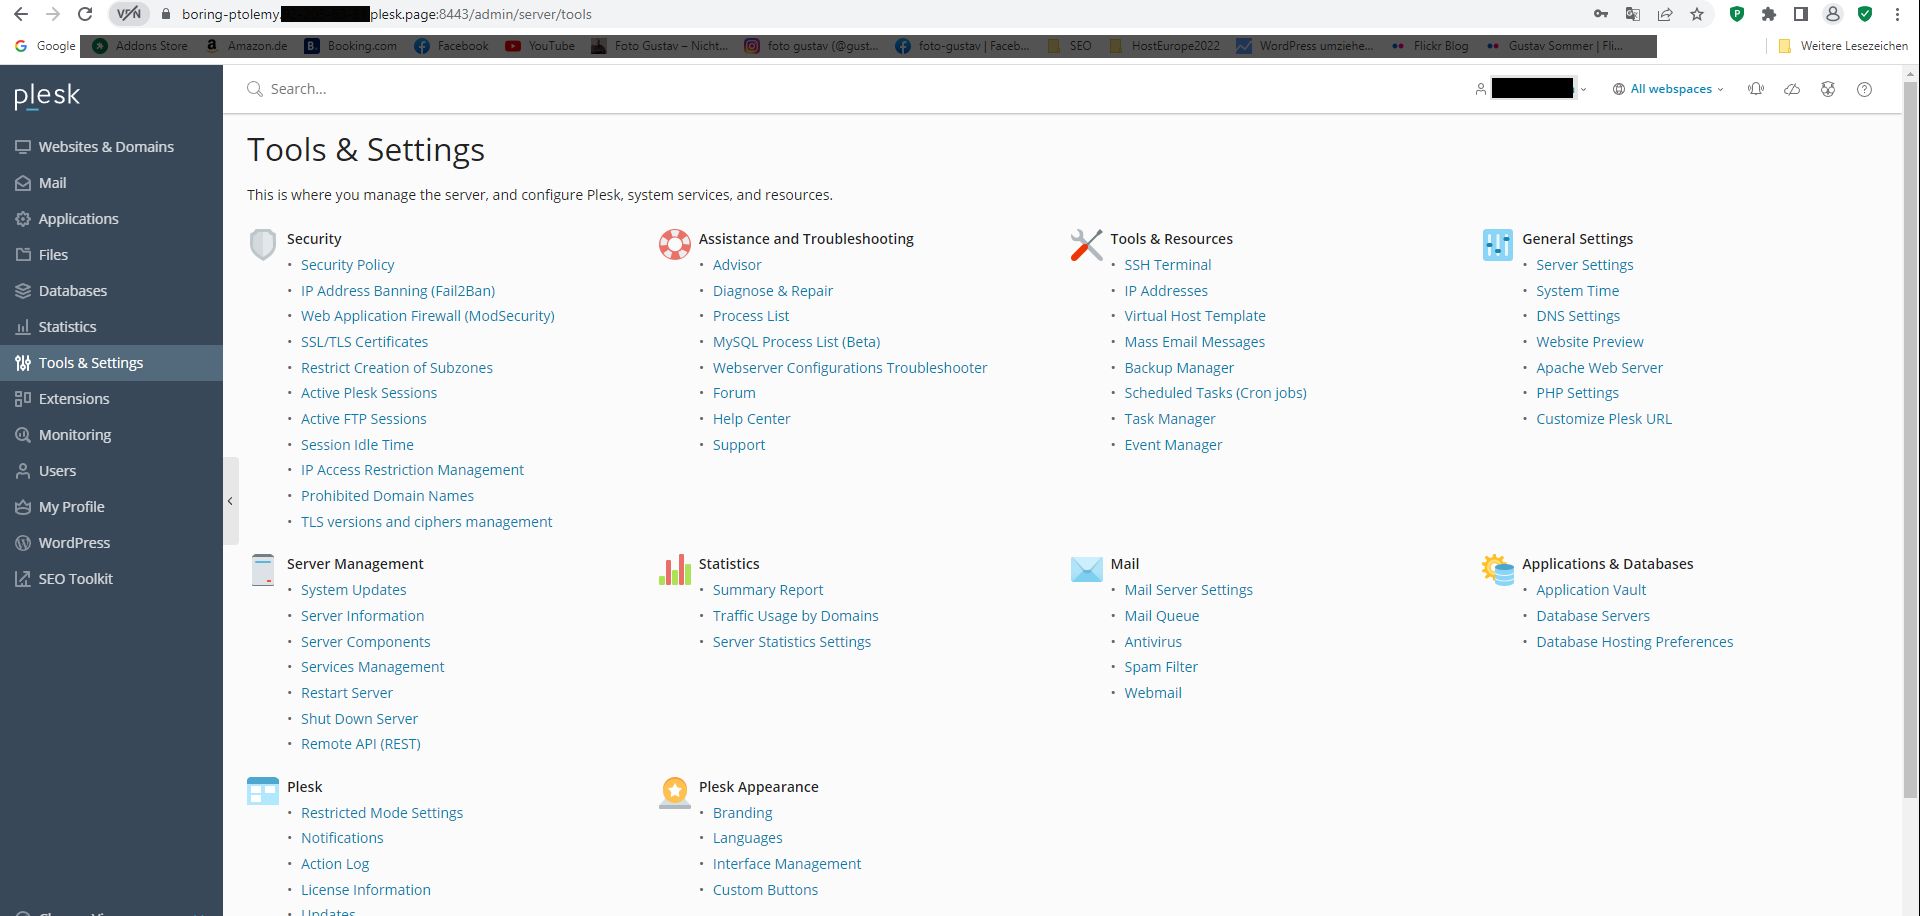
Task: Click the Tools & Resources wrench icon
Action: [x=1086, y=244]
